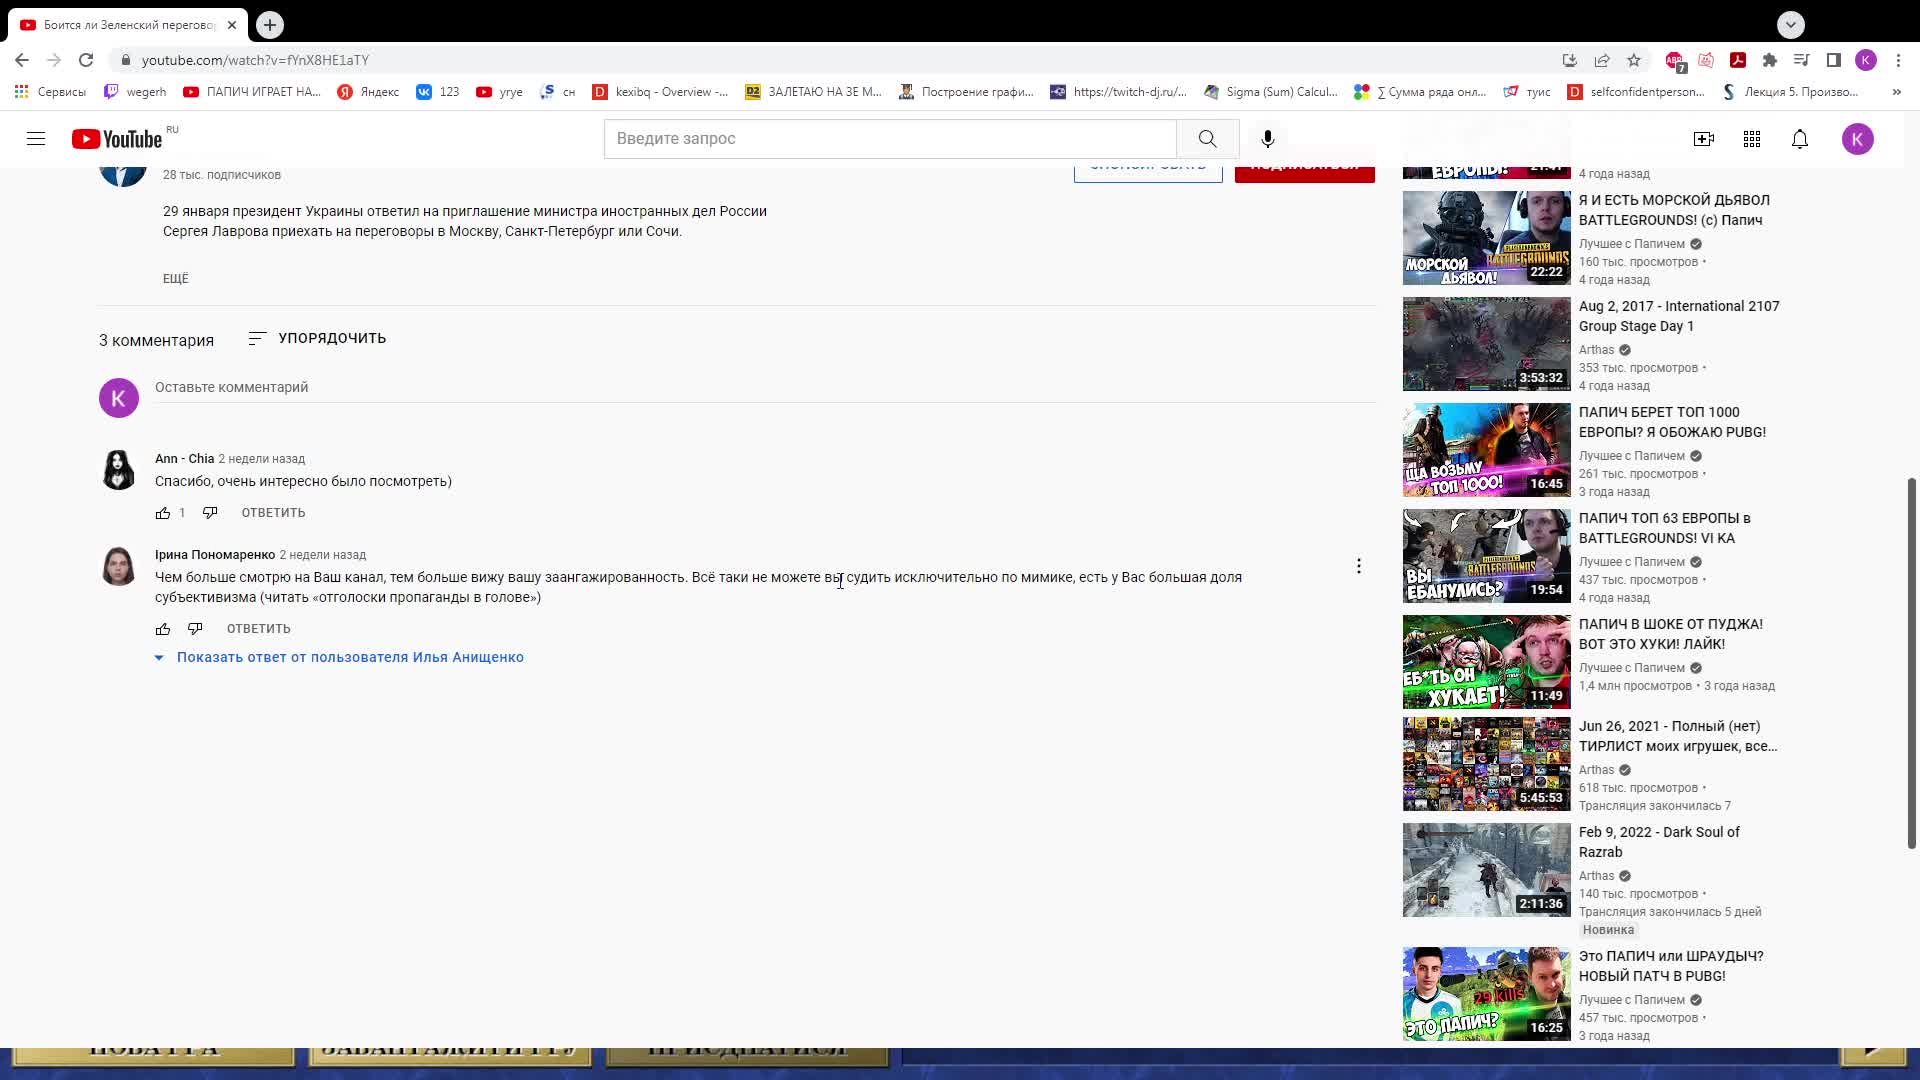Open Feb 9, 2022 - Dark Soul of Razrab
The image size is (1920, 1080).
tap(1659, 842)
